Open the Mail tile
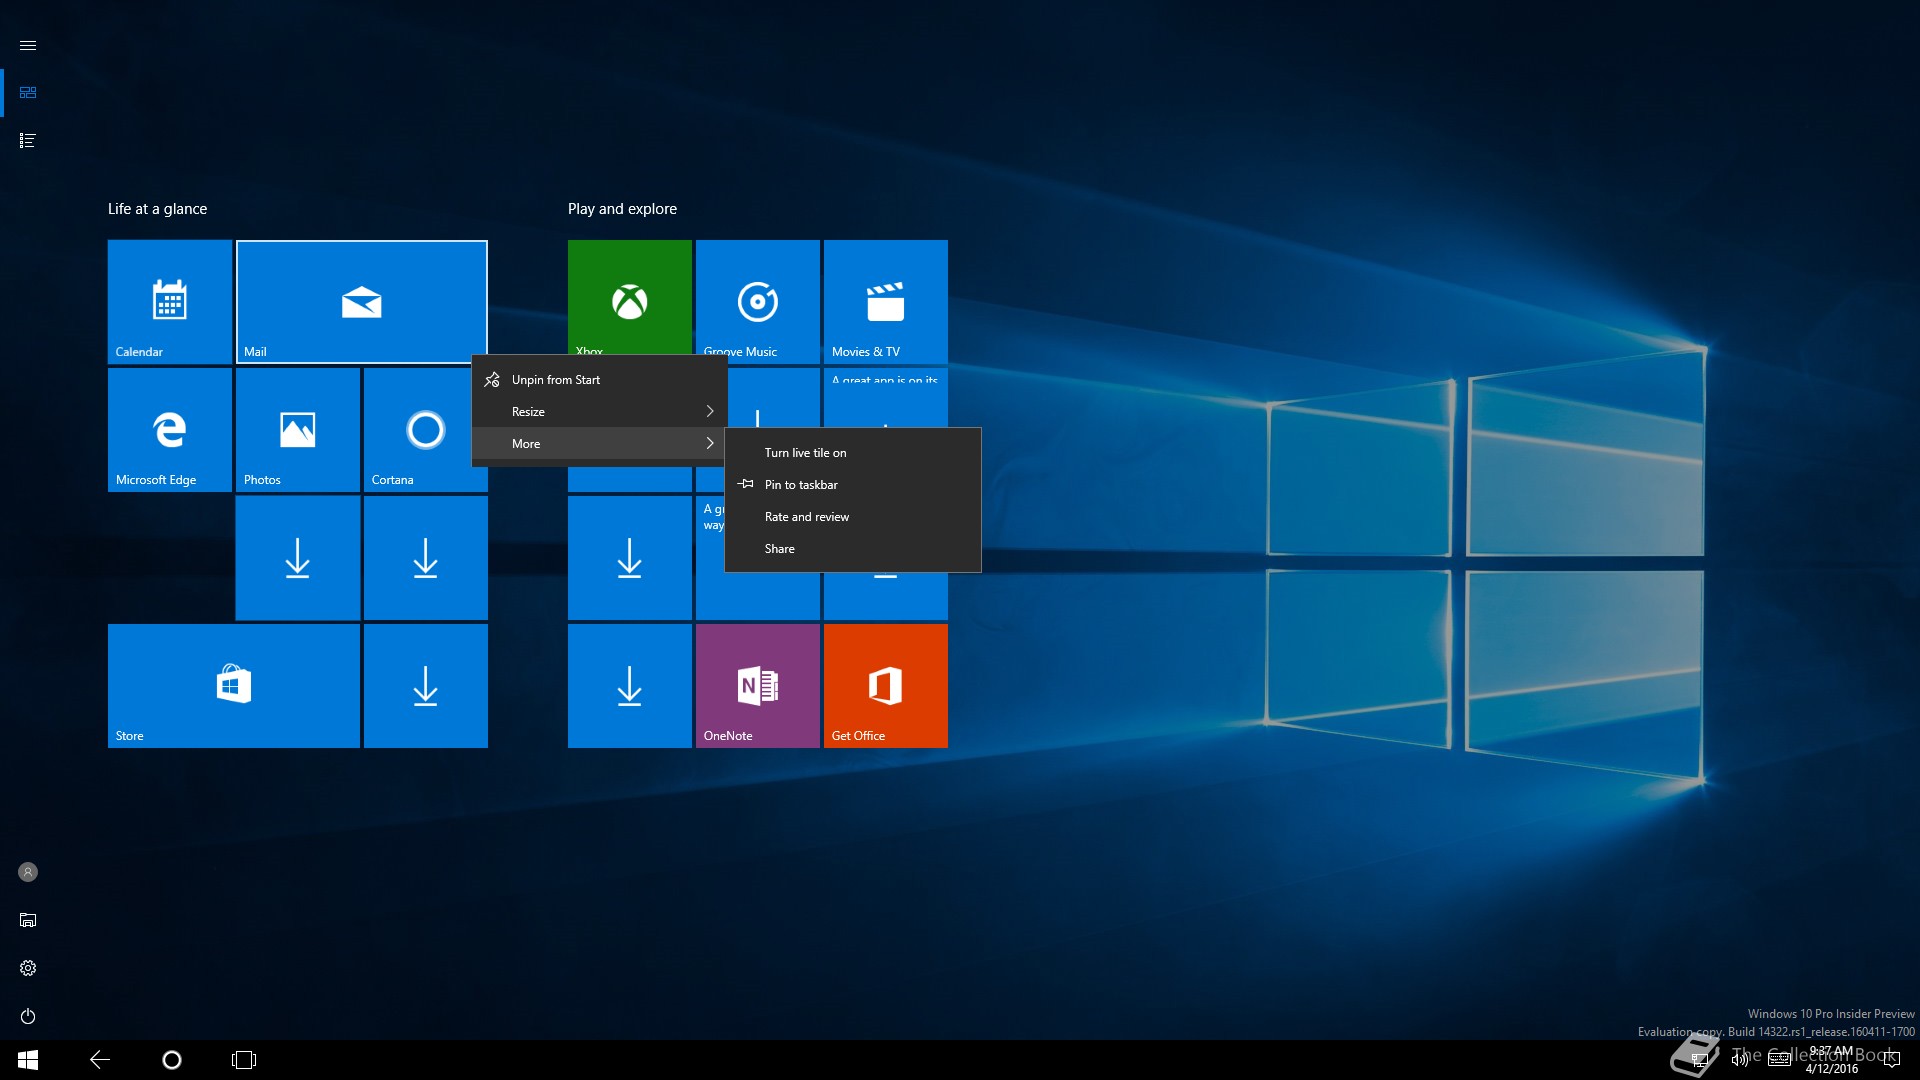Viewport: 1920px width, 1080px height. point(362,302)
